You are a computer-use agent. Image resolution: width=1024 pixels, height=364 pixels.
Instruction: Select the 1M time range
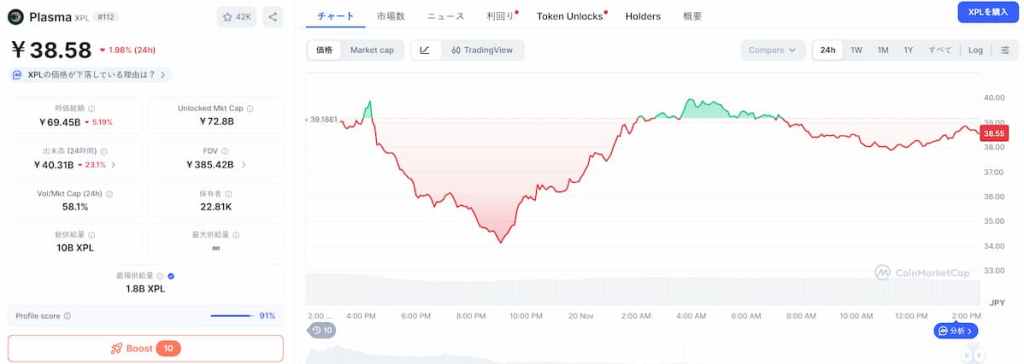[882, 50]
